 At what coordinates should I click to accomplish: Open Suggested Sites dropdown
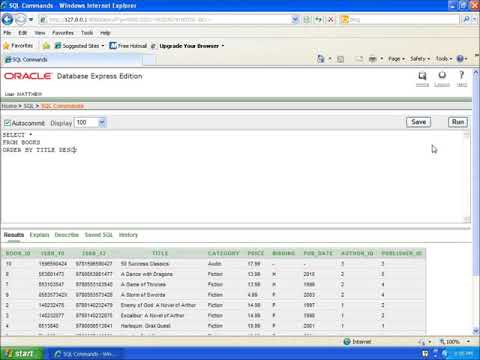click(80, 46)
